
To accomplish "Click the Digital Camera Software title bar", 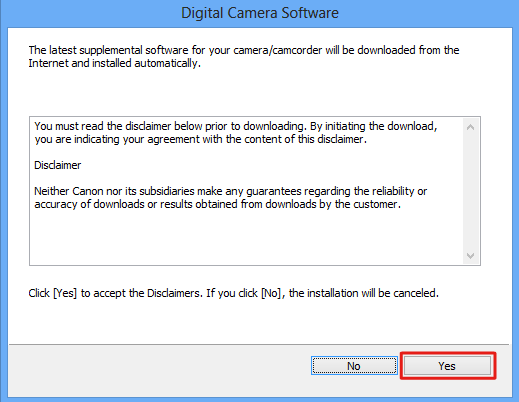I will [x=260, y=13].
